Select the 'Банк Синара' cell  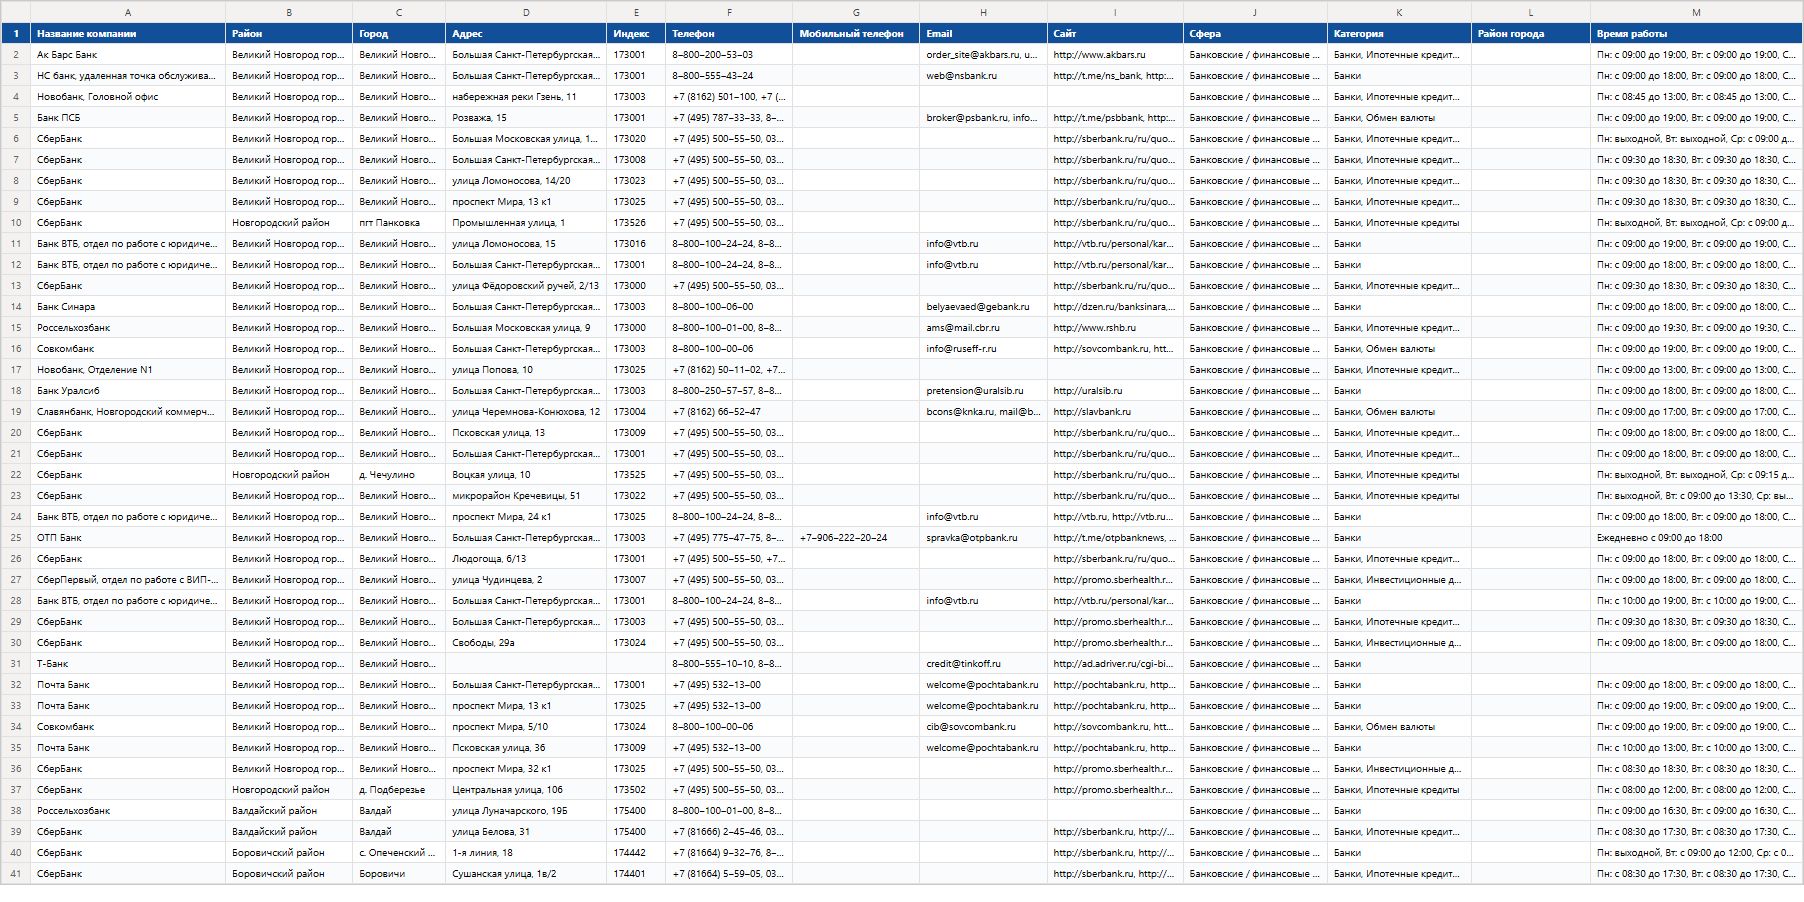point(128,307)
